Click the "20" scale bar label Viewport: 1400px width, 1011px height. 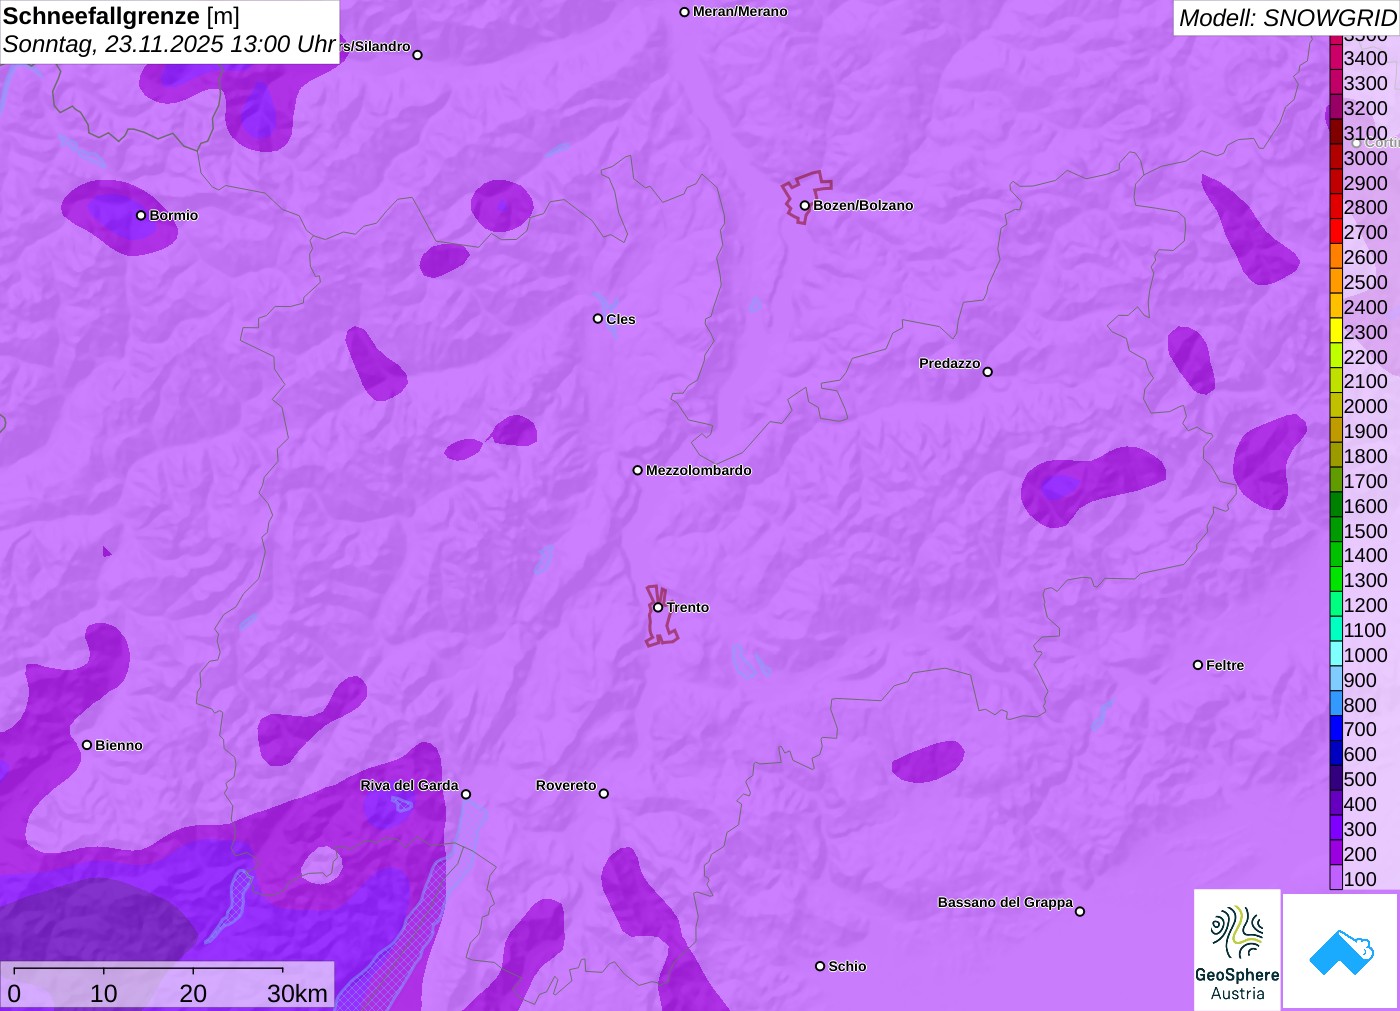click(x=193, y=993)
